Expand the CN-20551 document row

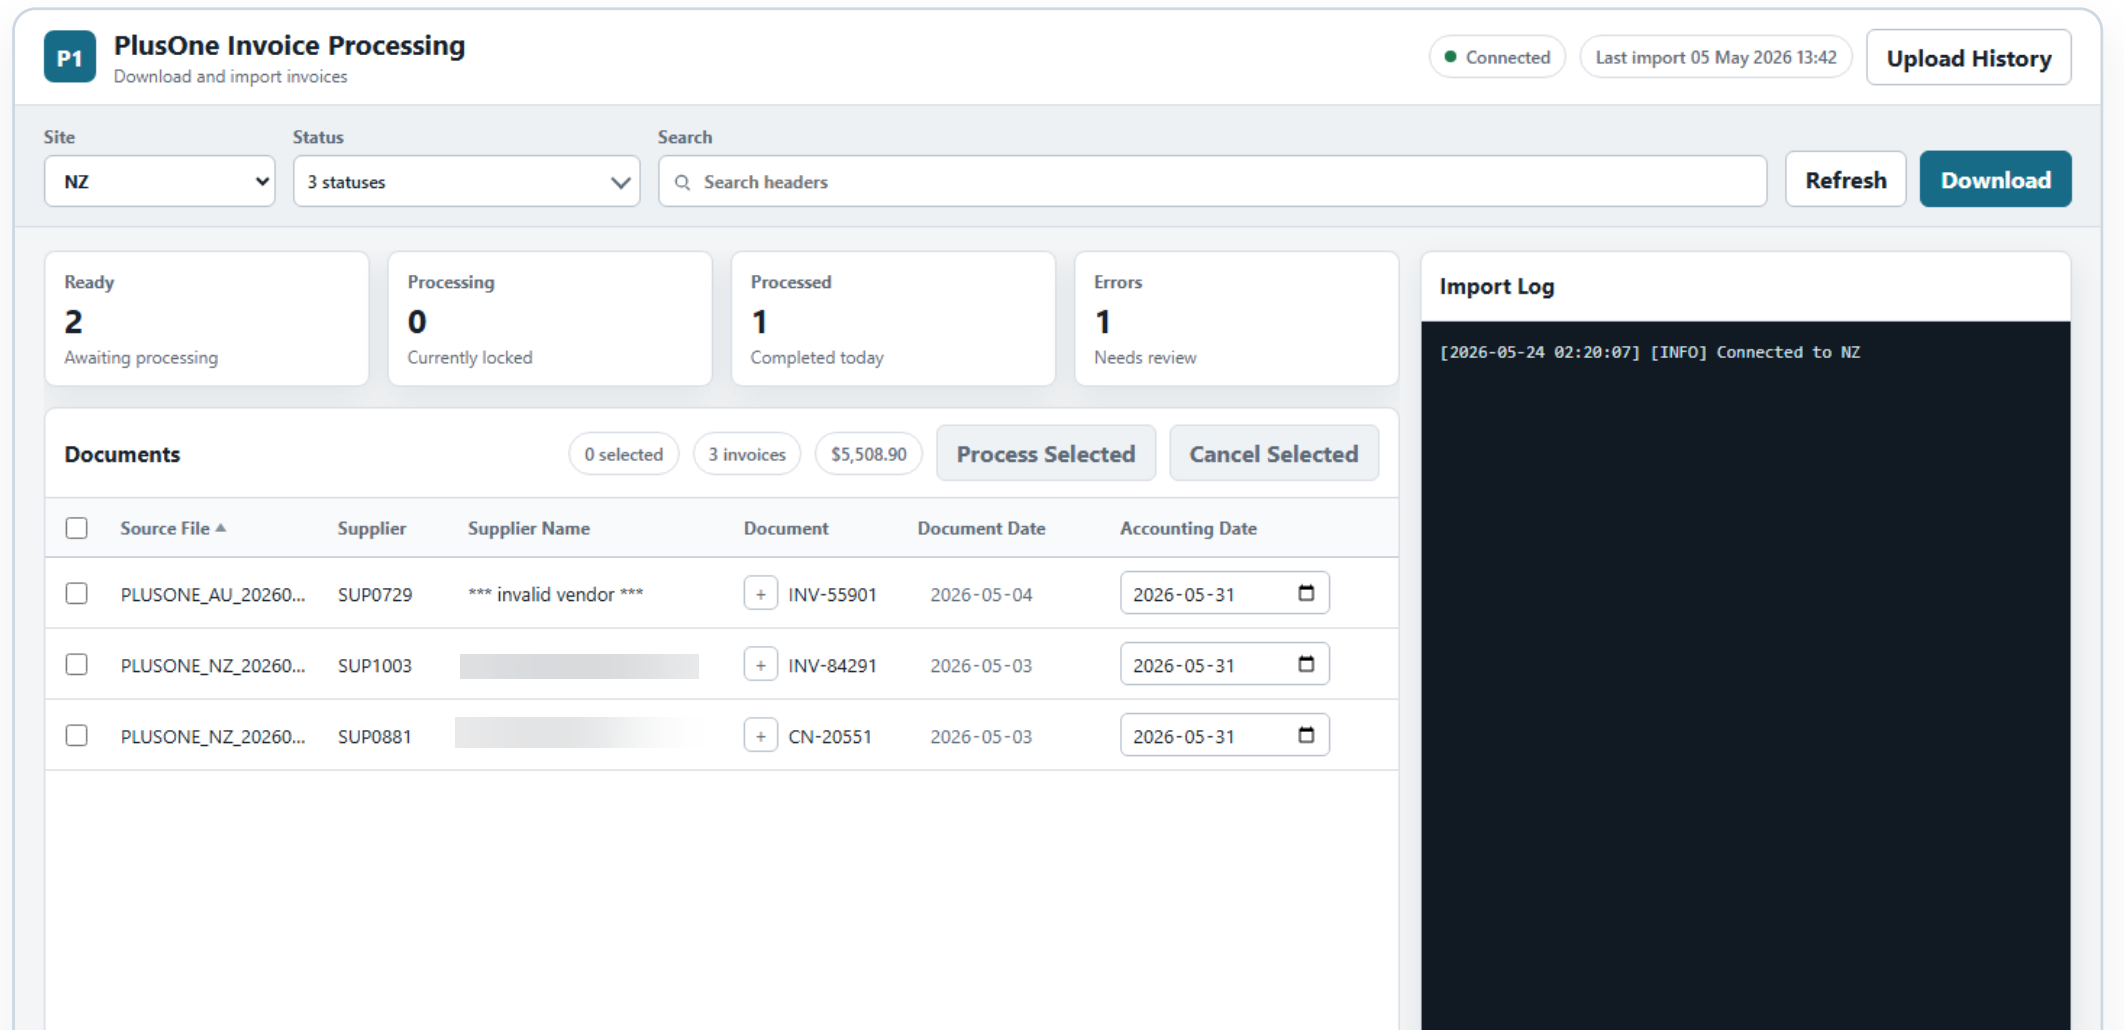(761, 735)
